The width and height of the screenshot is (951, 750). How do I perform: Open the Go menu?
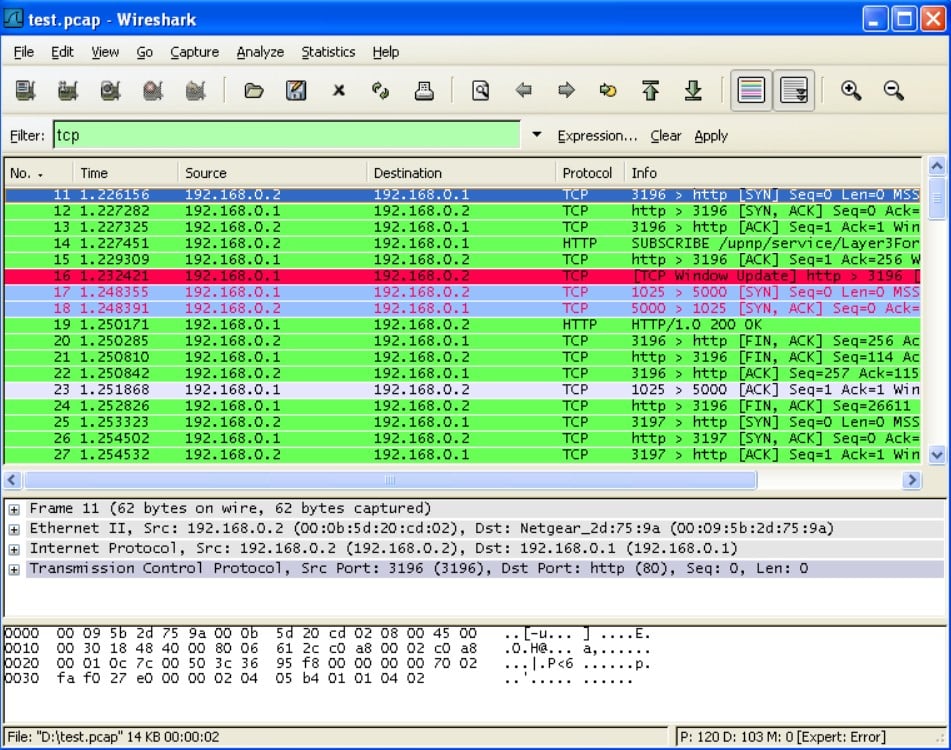point(144,52)
